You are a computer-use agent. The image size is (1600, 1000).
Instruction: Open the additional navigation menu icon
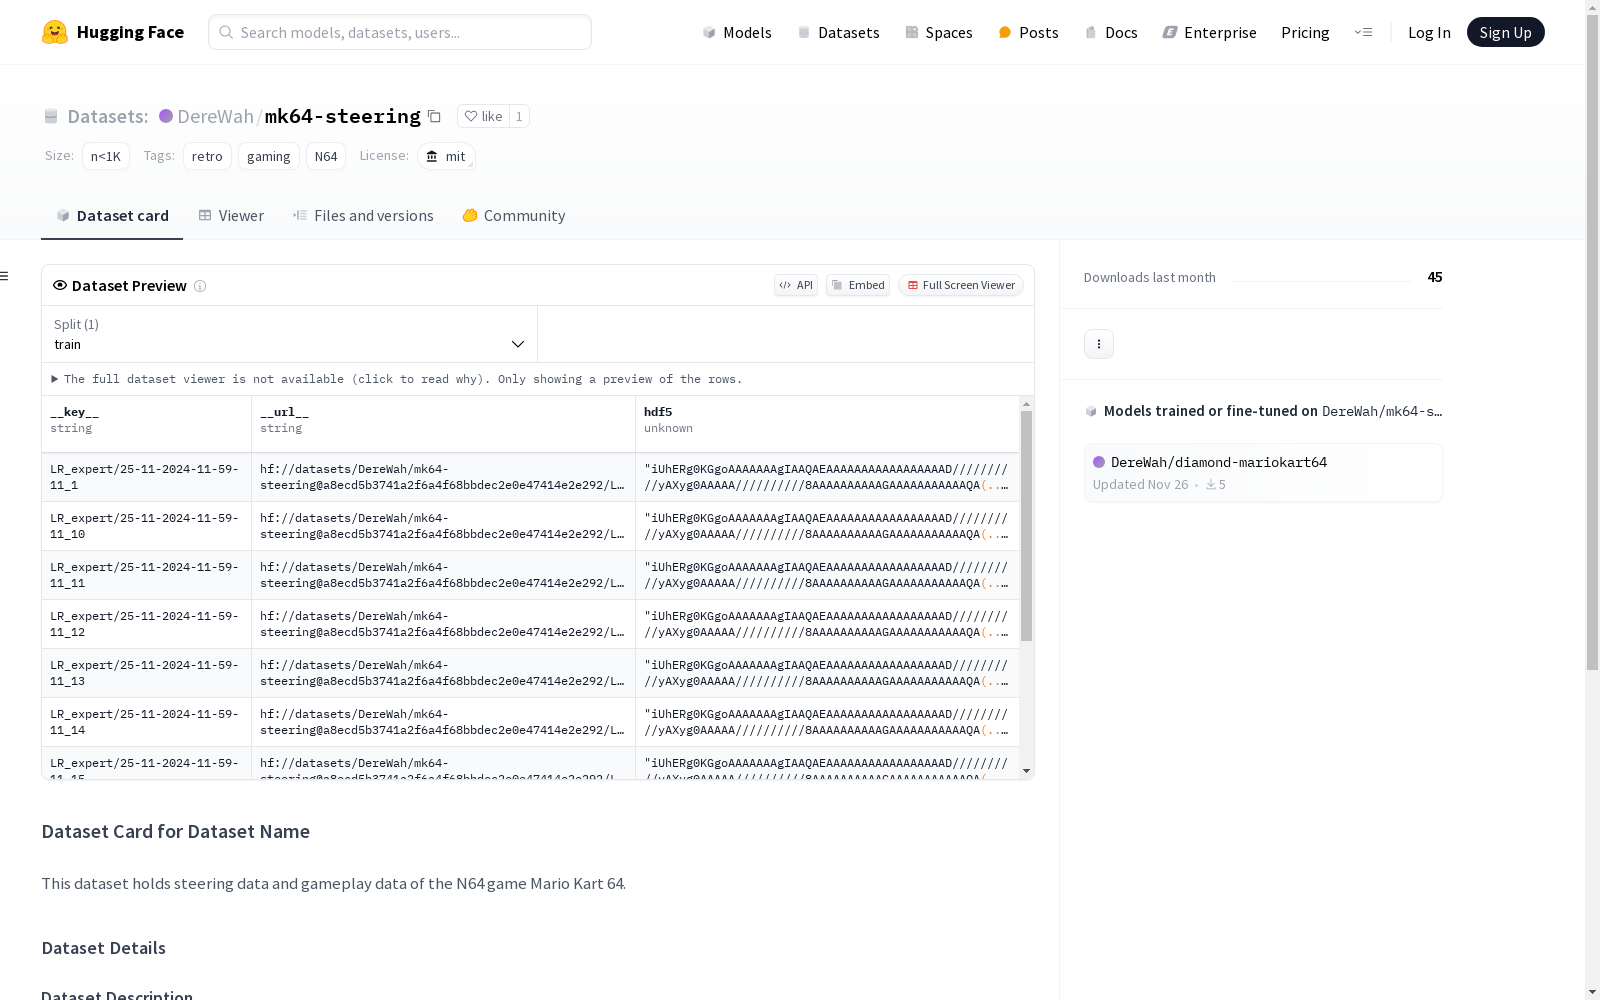(1363, 32)
